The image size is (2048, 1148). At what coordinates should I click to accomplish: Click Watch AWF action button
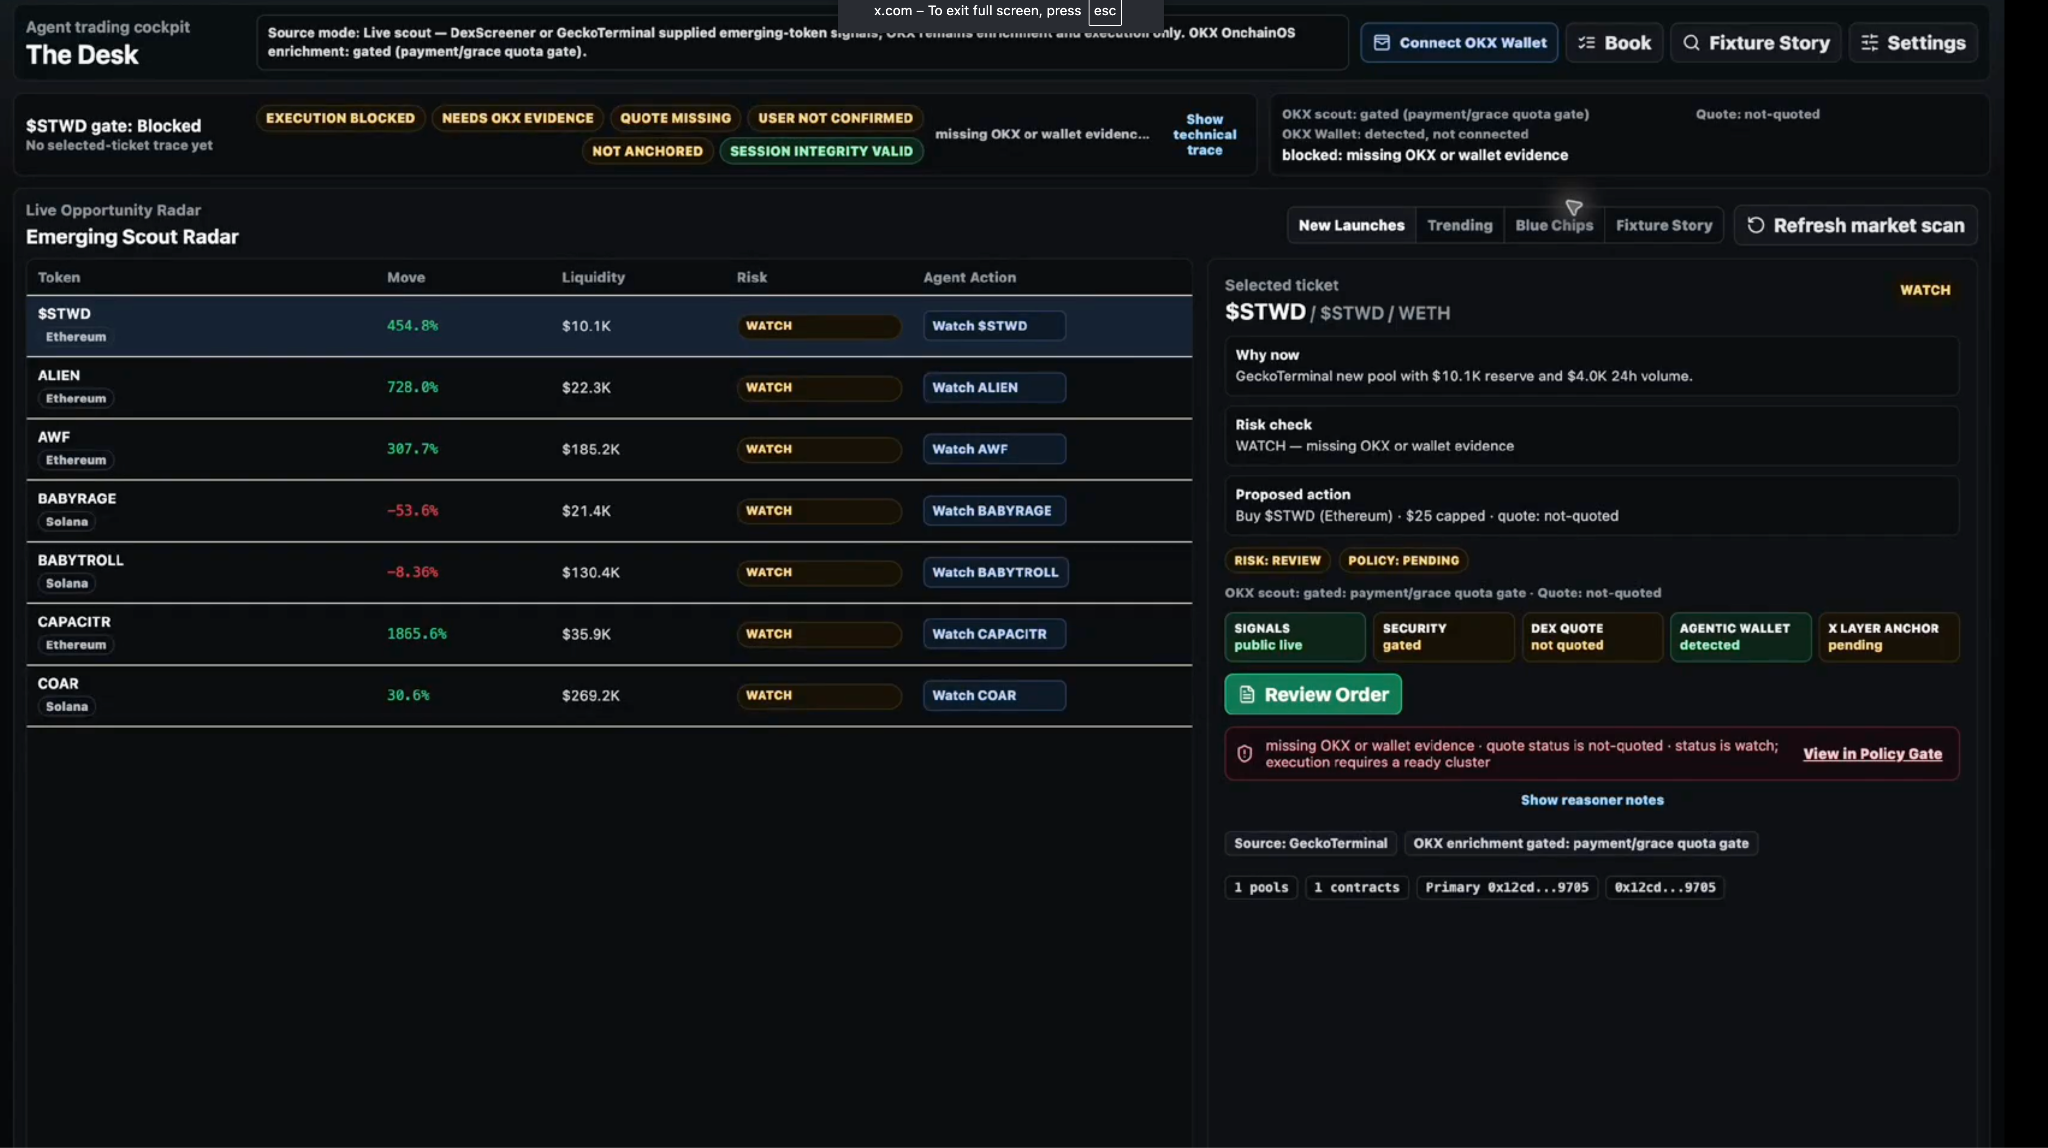pos(994,449)
